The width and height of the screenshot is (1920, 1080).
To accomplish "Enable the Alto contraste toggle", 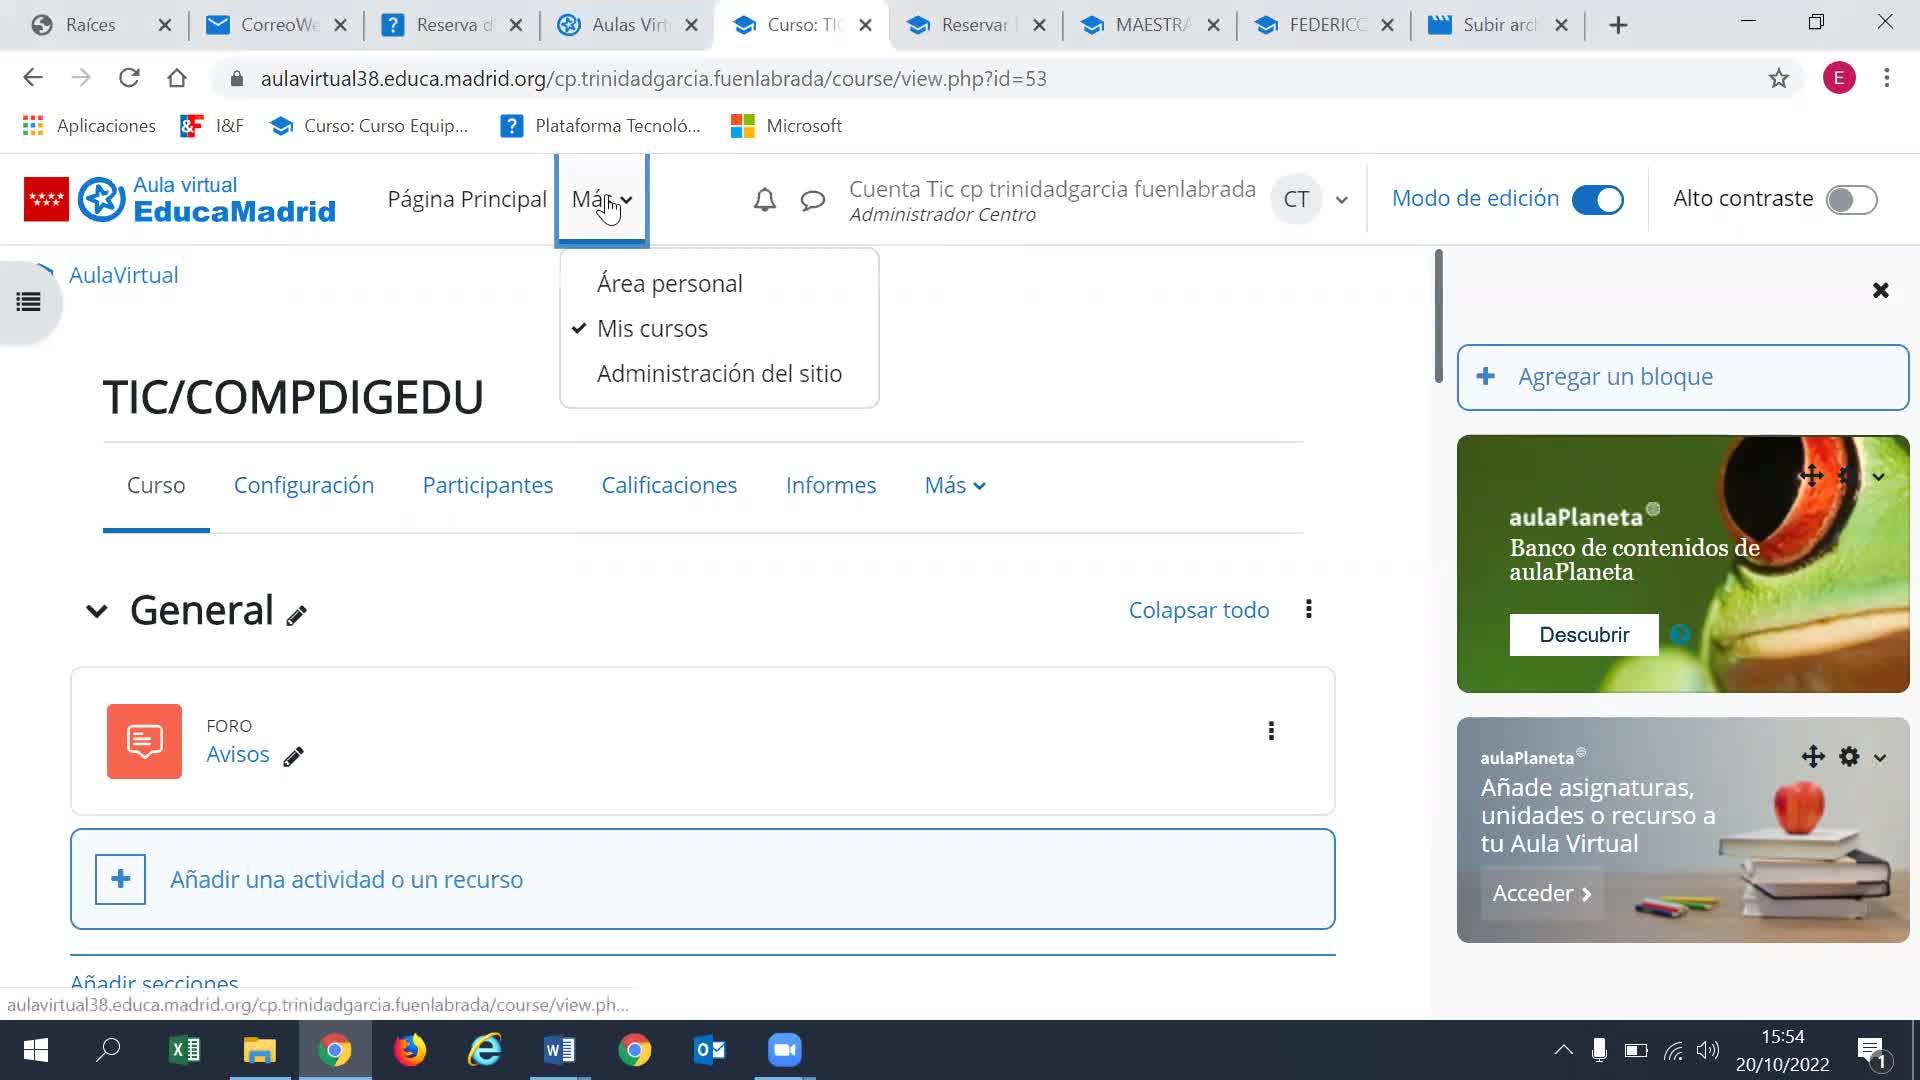I will [1851, 199].
